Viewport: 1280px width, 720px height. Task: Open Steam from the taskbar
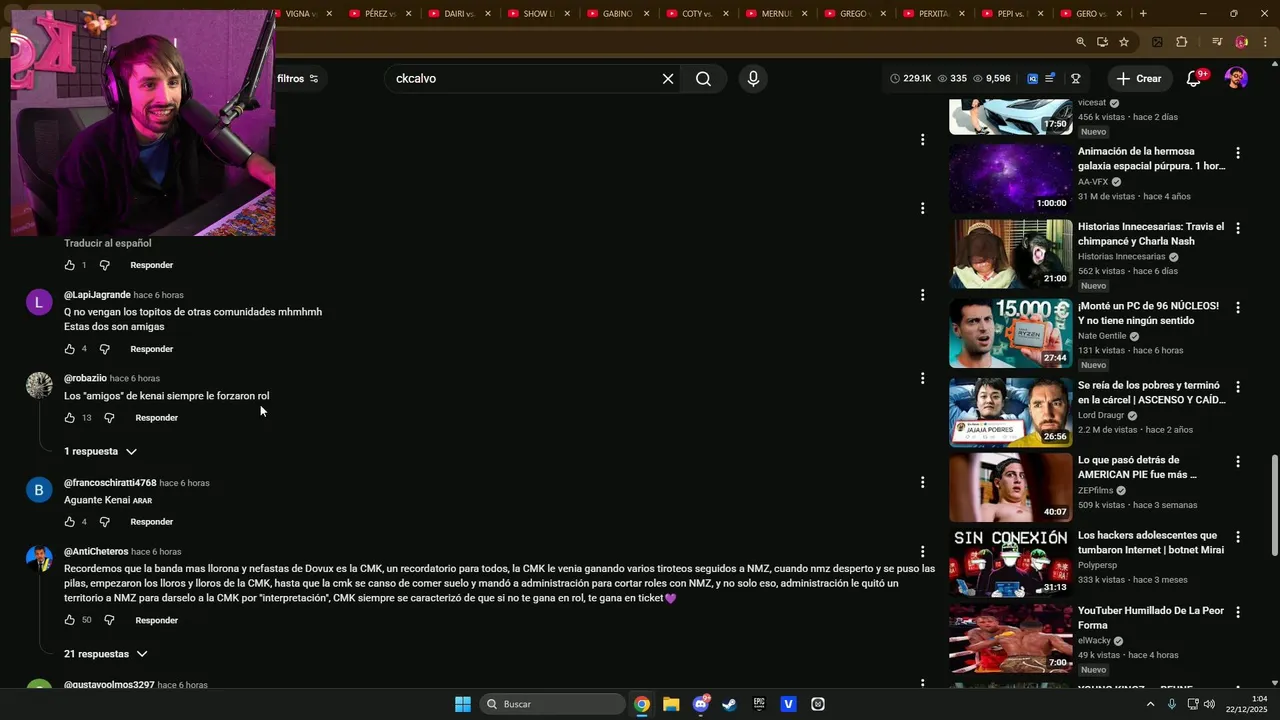pyautogui.click(x=730, y=704)
